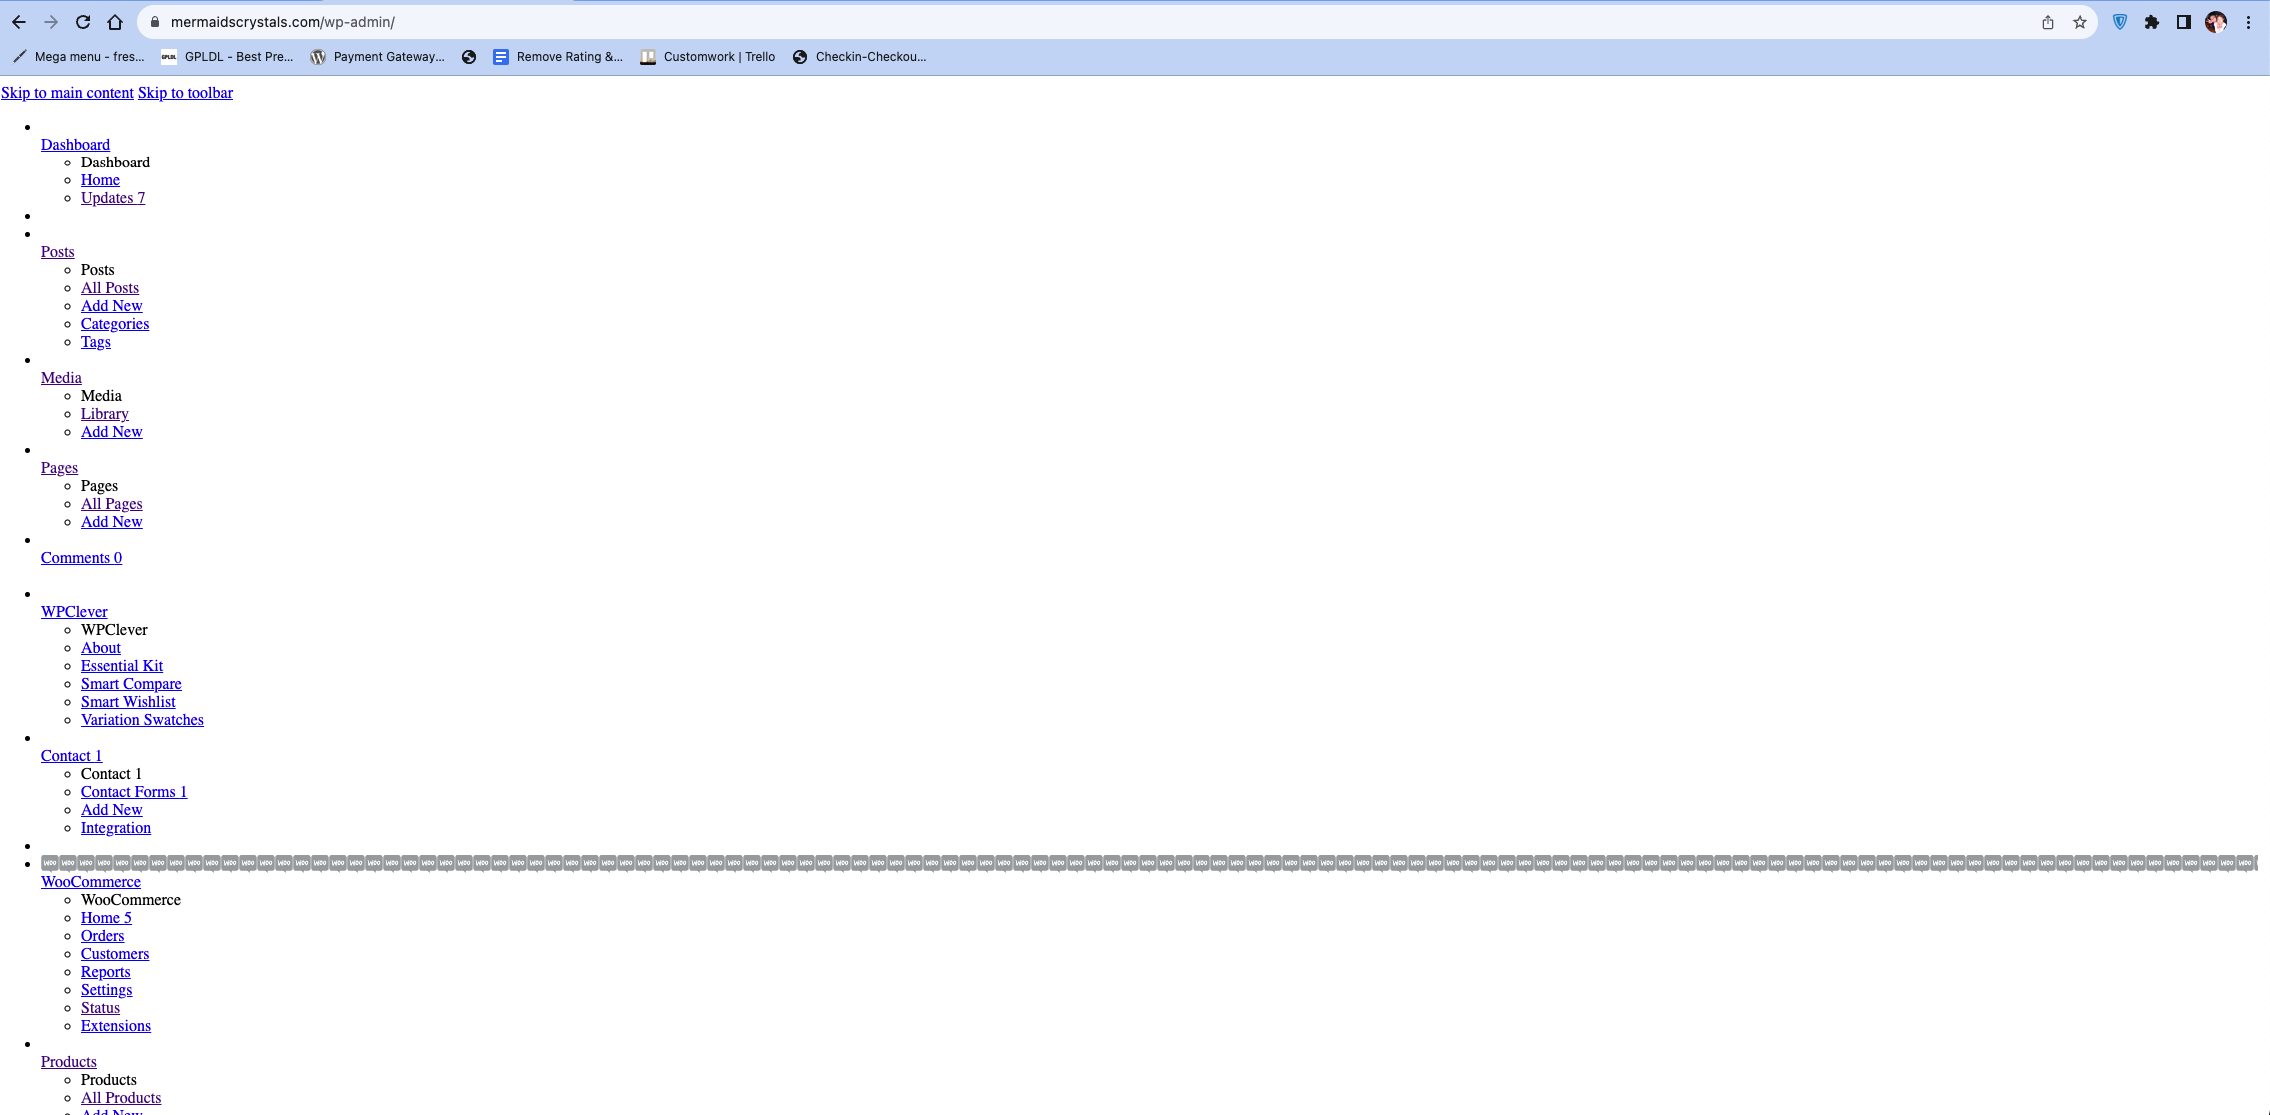Select WooCommerce Extensions menu item
The width and height of the screenshot is (2270, 1115).
pyautogui.click(x=116, y=1025)
